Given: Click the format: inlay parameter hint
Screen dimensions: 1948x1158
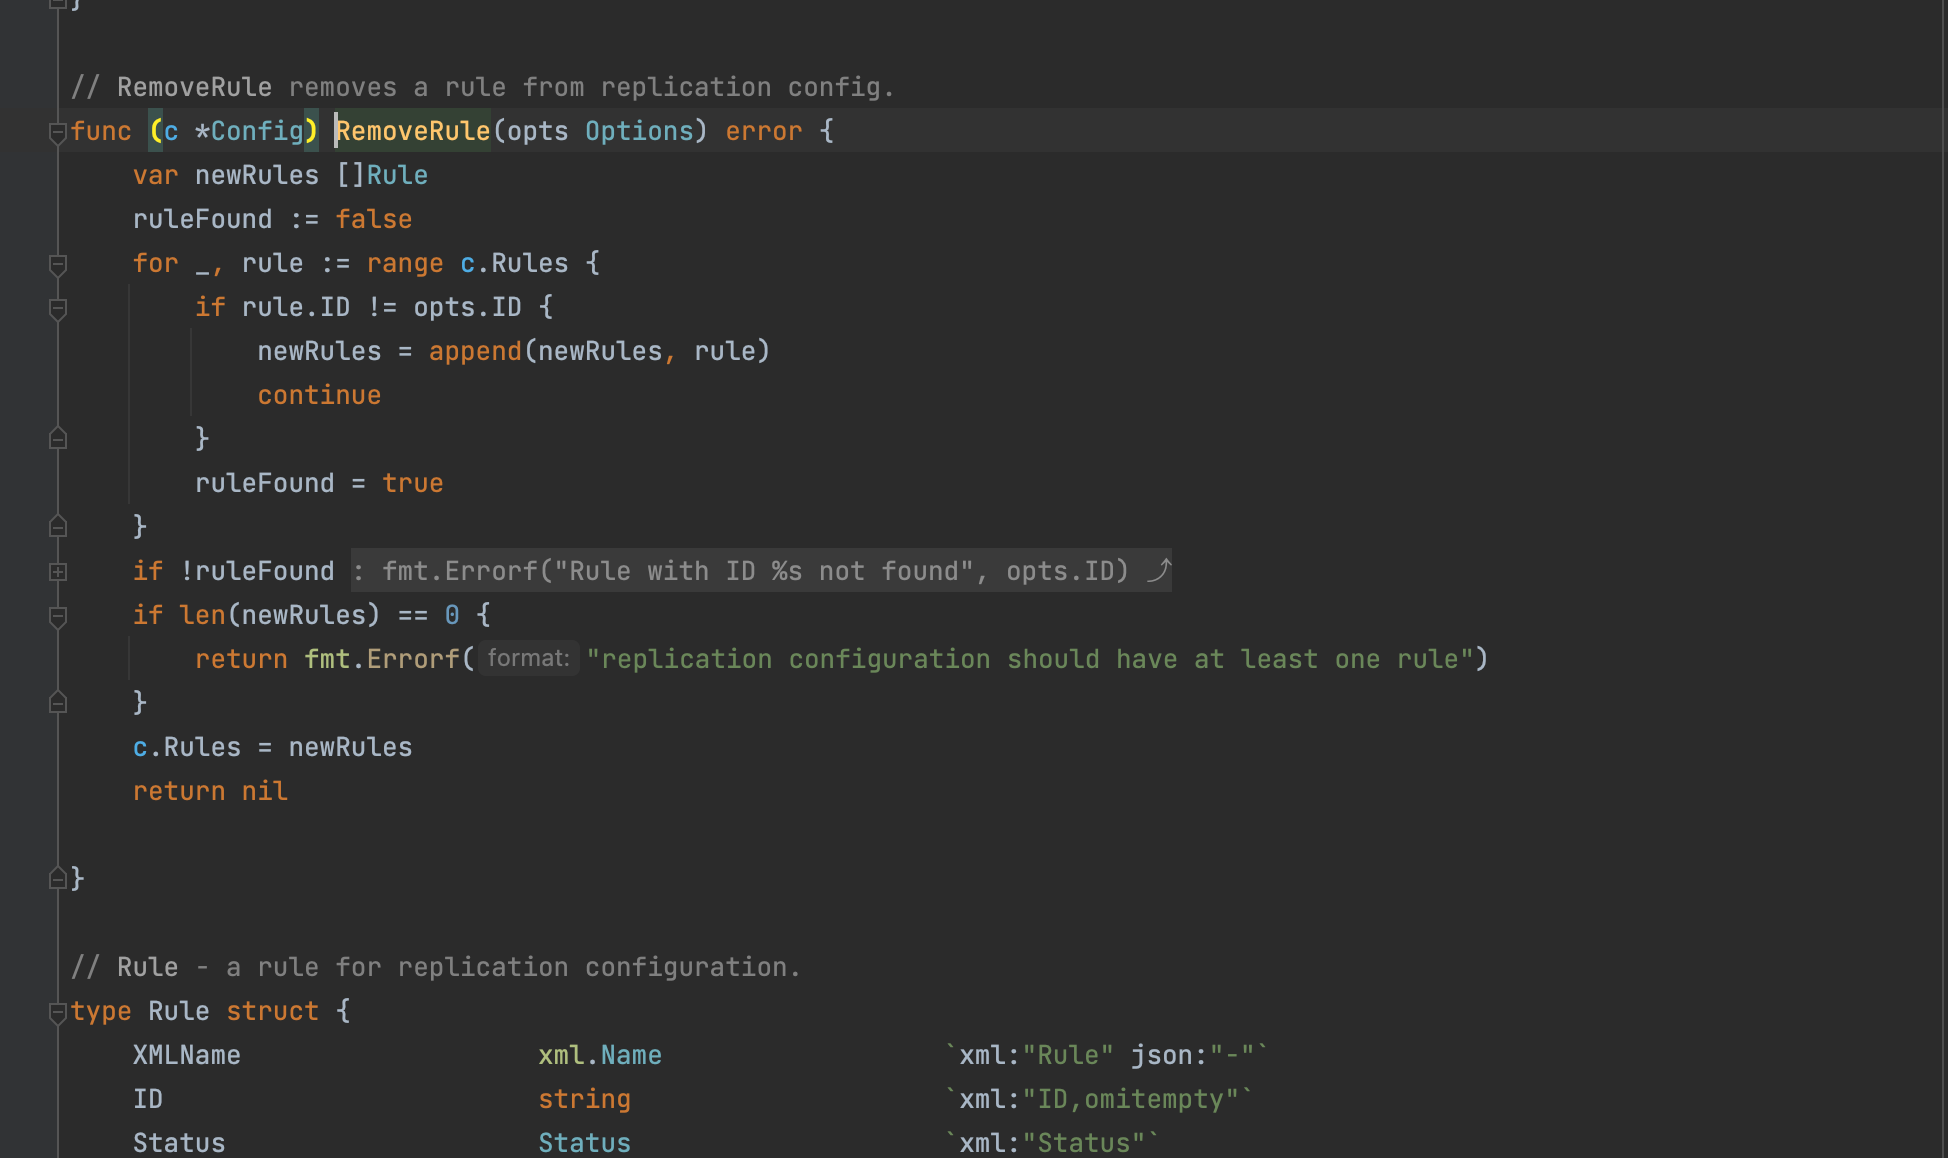Looking at the screenshot, I should (x=528, y=658).
